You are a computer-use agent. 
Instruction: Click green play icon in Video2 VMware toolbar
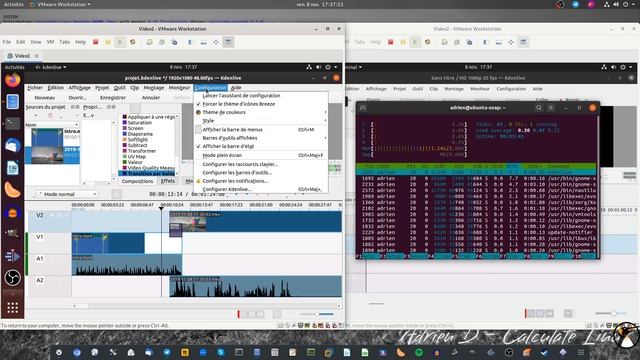[x=415, y=42]
